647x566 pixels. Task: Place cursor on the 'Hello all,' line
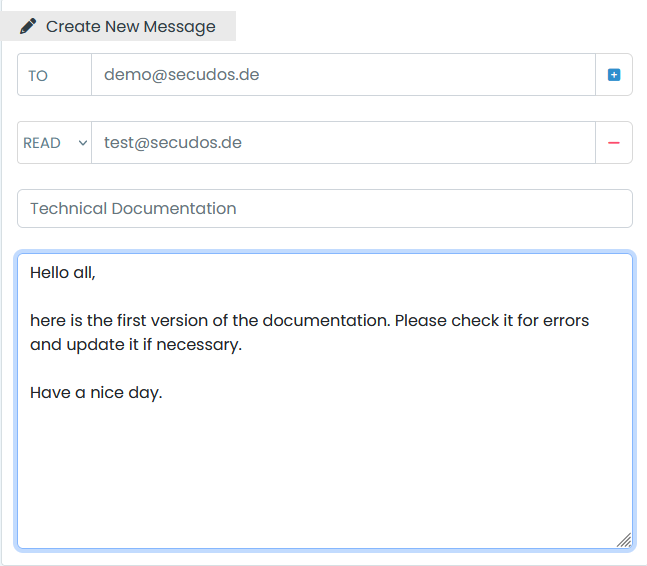(x=62, y=272)
